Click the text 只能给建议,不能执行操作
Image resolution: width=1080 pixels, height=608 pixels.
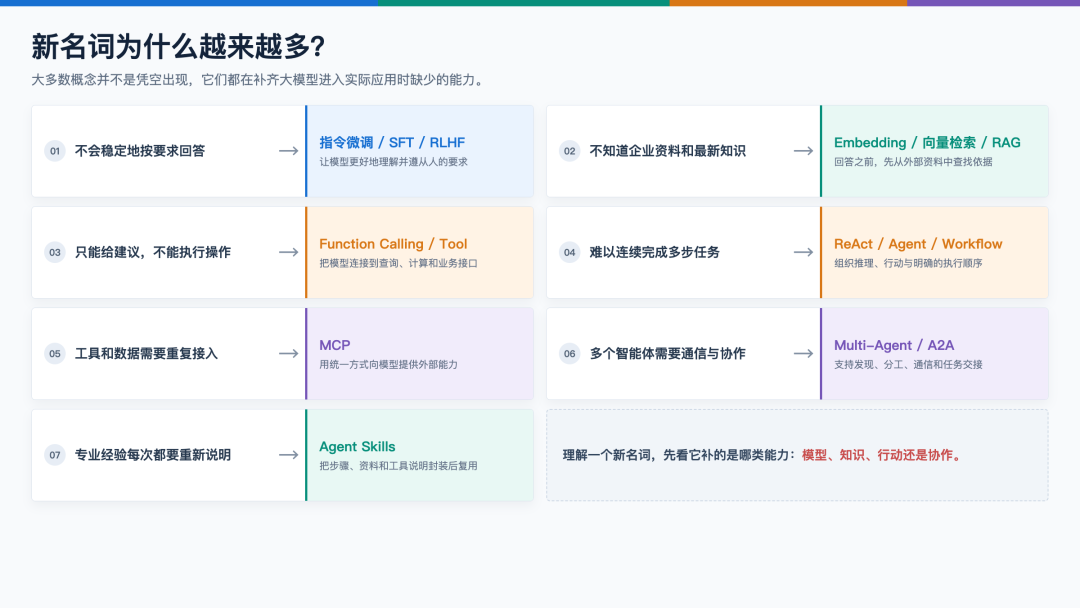153,252
